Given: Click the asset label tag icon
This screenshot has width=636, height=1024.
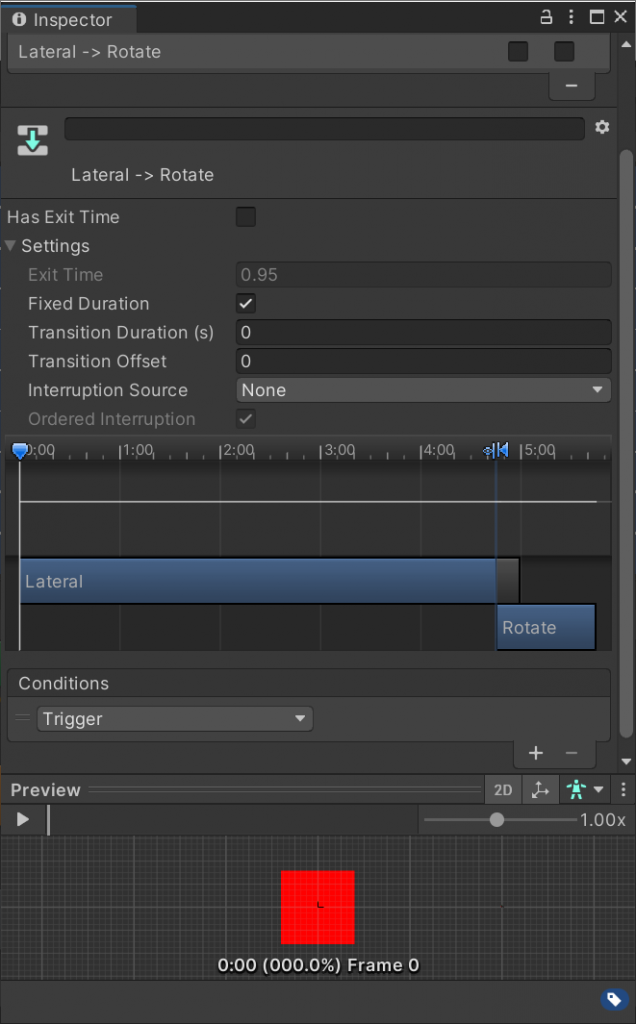Looking at the screenshot, I should (x=612, y=999).
